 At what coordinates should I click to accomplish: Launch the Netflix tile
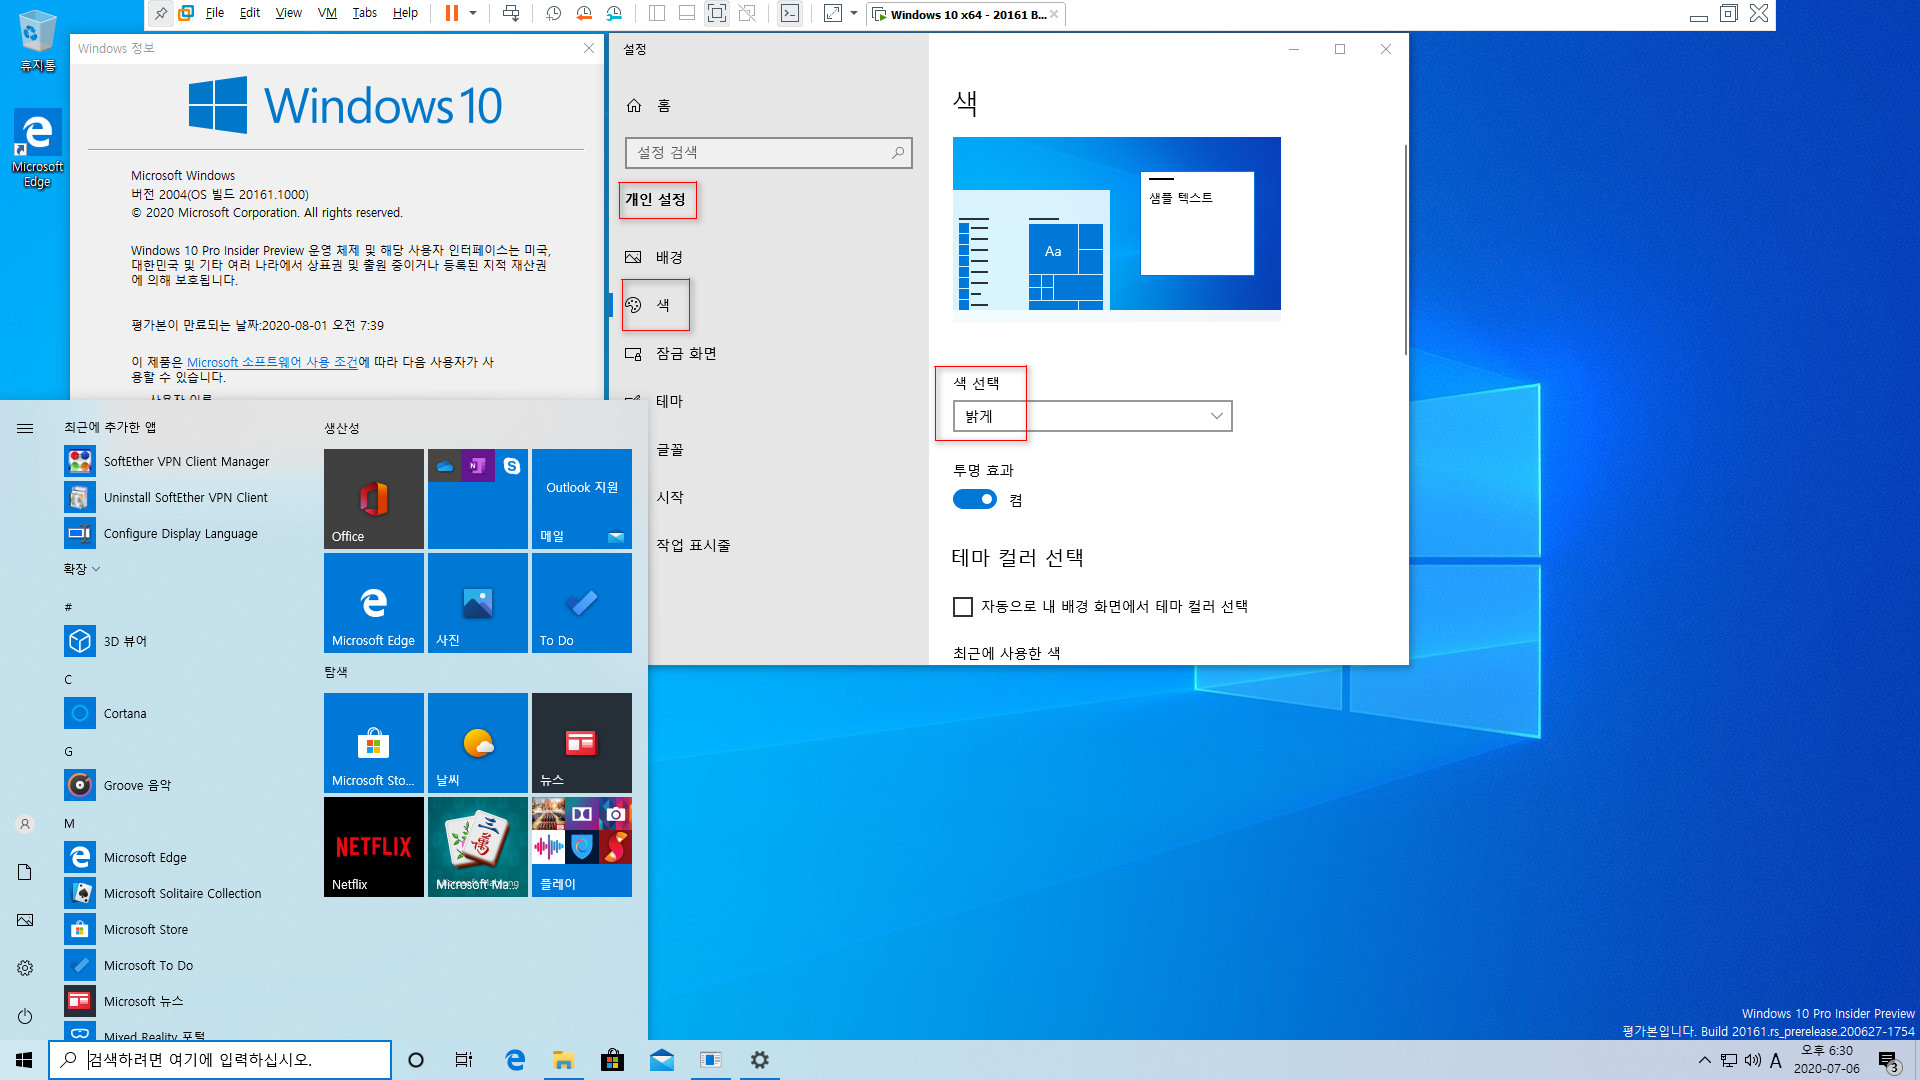[374, 847]
